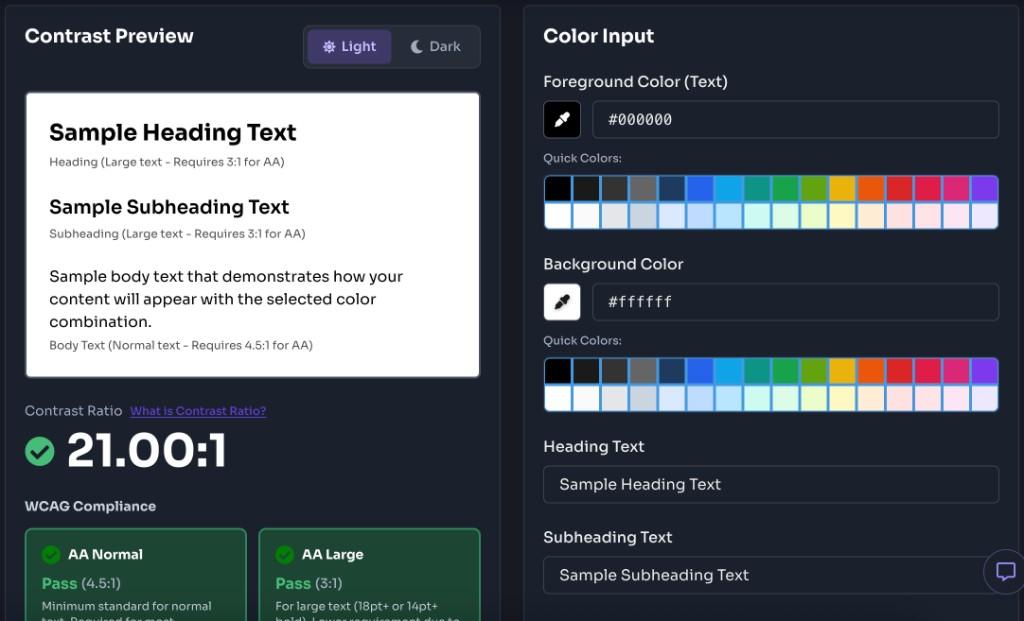This screenshot has width=1024, height=621.
Task: Pick yellow background quick color
Action: pos(842,371)
